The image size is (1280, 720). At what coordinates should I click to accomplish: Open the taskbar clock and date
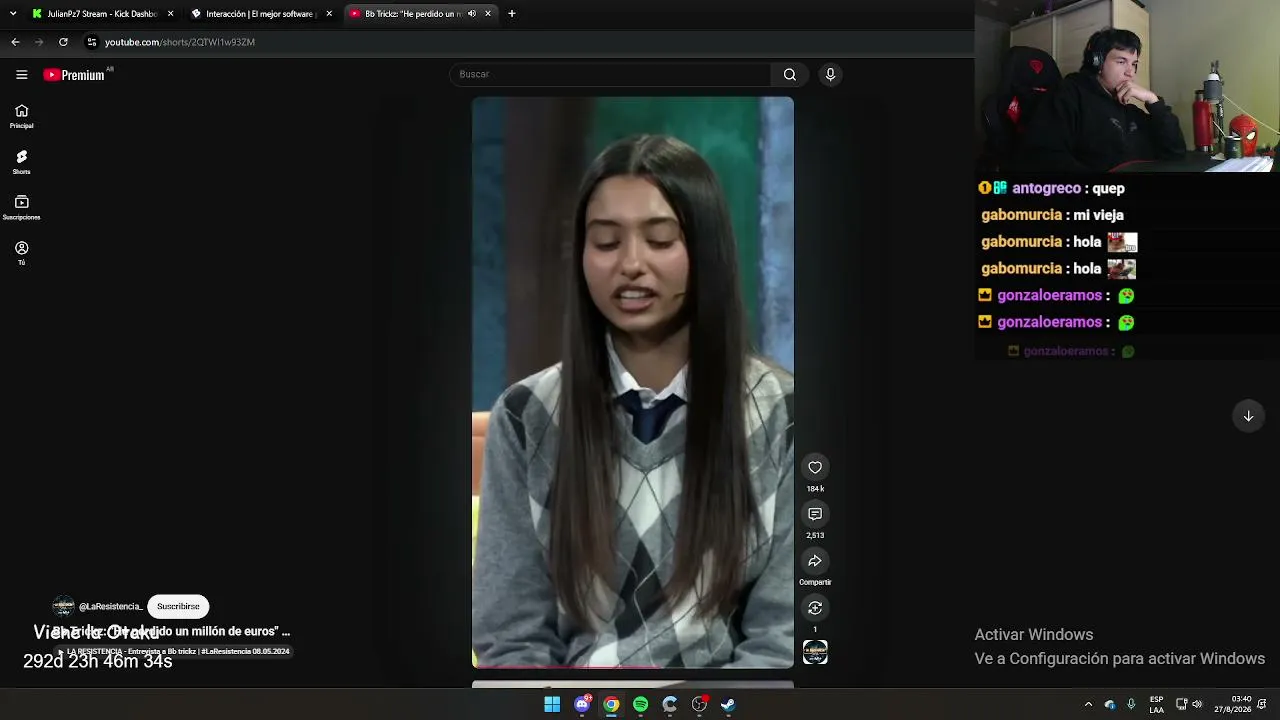[x=1233, y=704]
